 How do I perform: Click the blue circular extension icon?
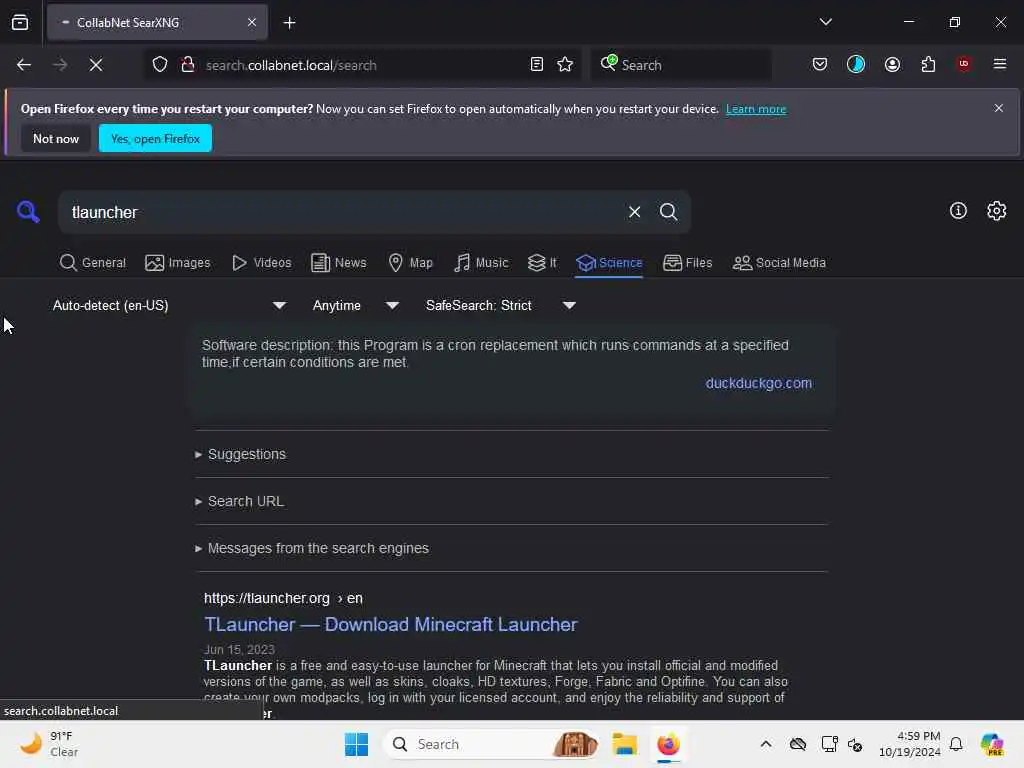(856, 64)
